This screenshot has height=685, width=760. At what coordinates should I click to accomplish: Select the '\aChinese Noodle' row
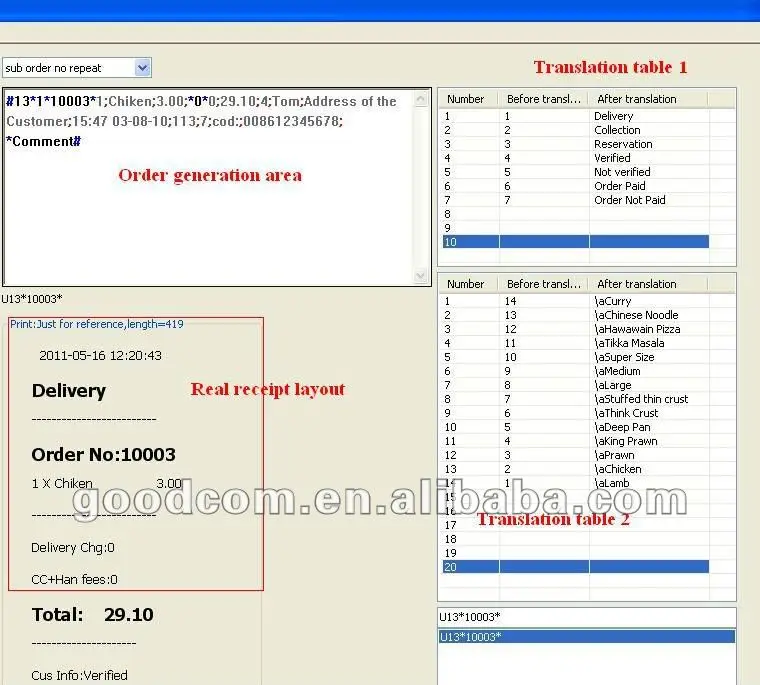[576, 315]
